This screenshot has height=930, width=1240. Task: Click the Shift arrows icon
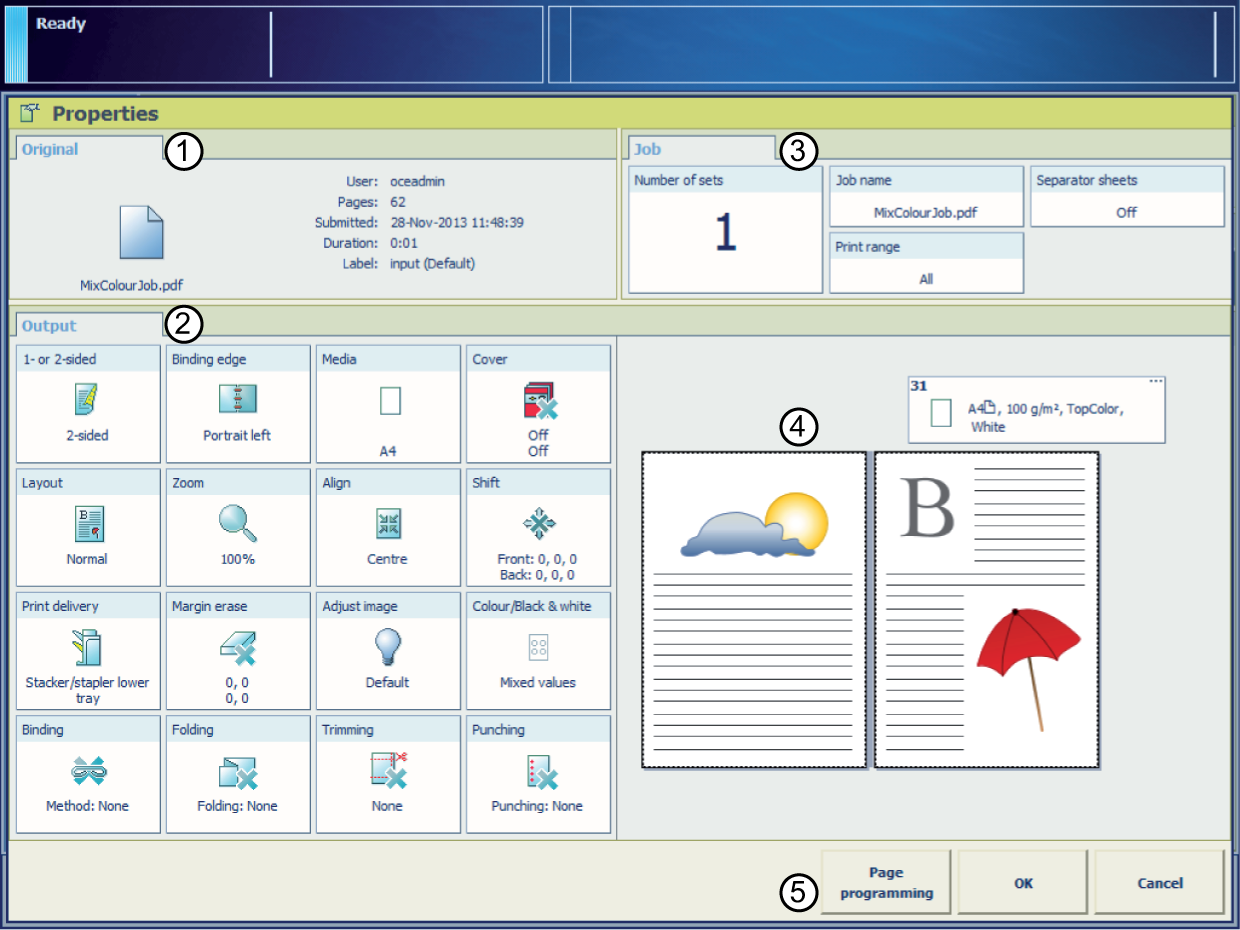point(538,523)
